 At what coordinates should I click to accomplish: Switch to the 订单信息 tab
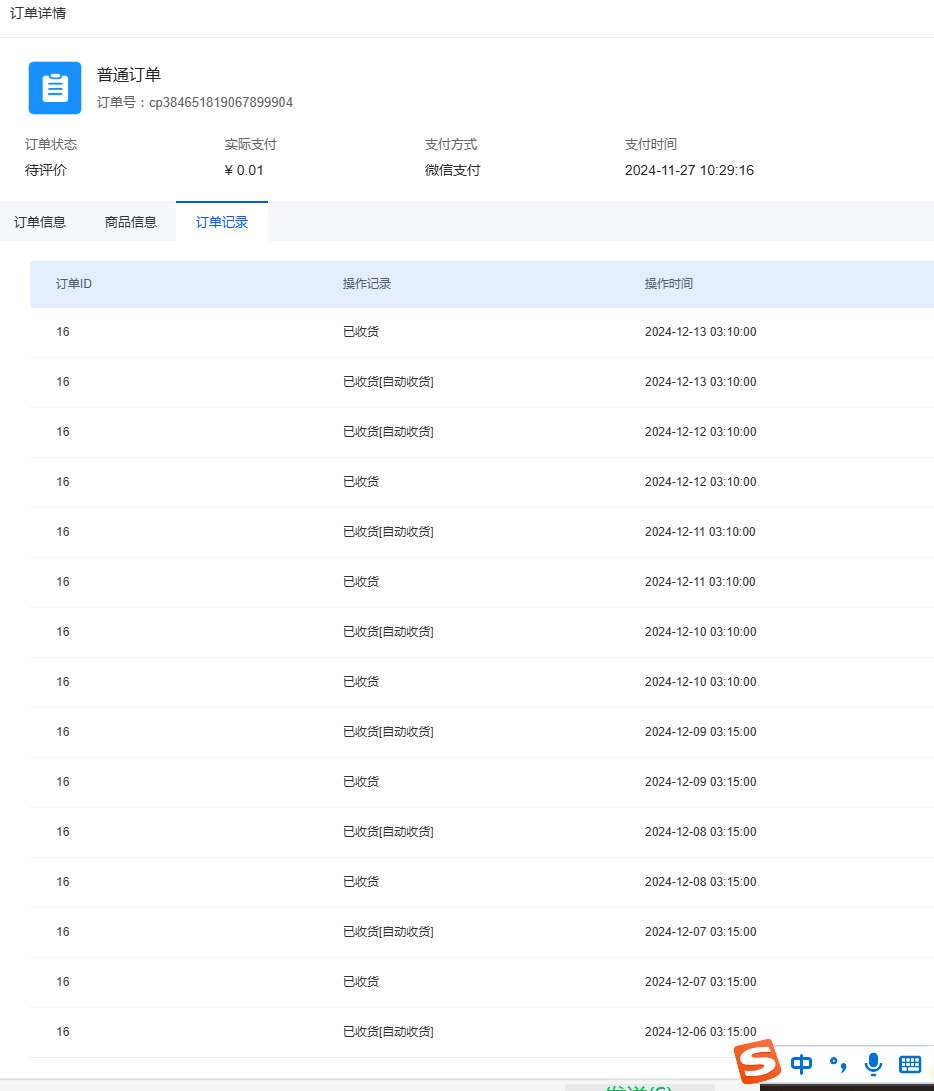40,222
